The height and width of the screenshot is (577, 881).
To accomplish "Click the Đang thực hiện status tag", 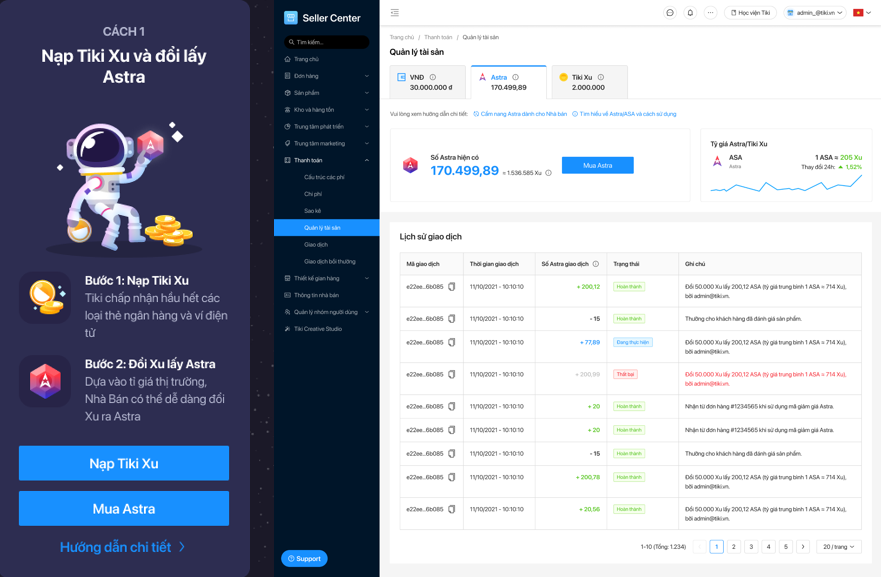I will (633, 342).
